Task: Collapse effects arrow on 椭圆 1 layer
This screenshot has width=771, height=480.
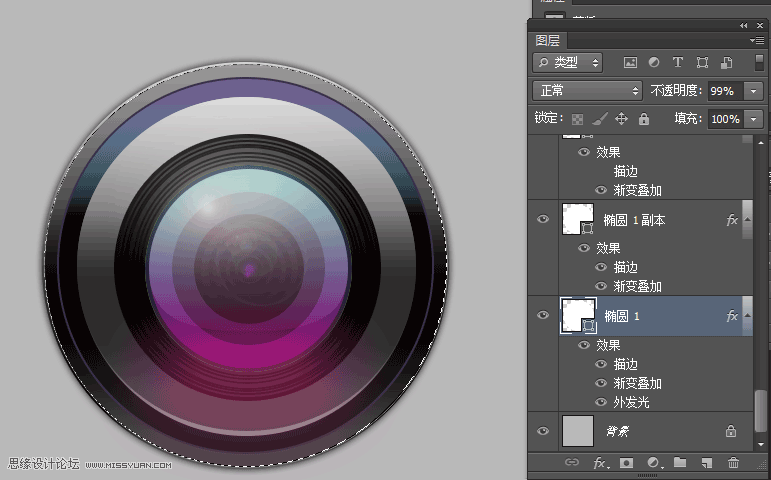Action: point(747,316)
